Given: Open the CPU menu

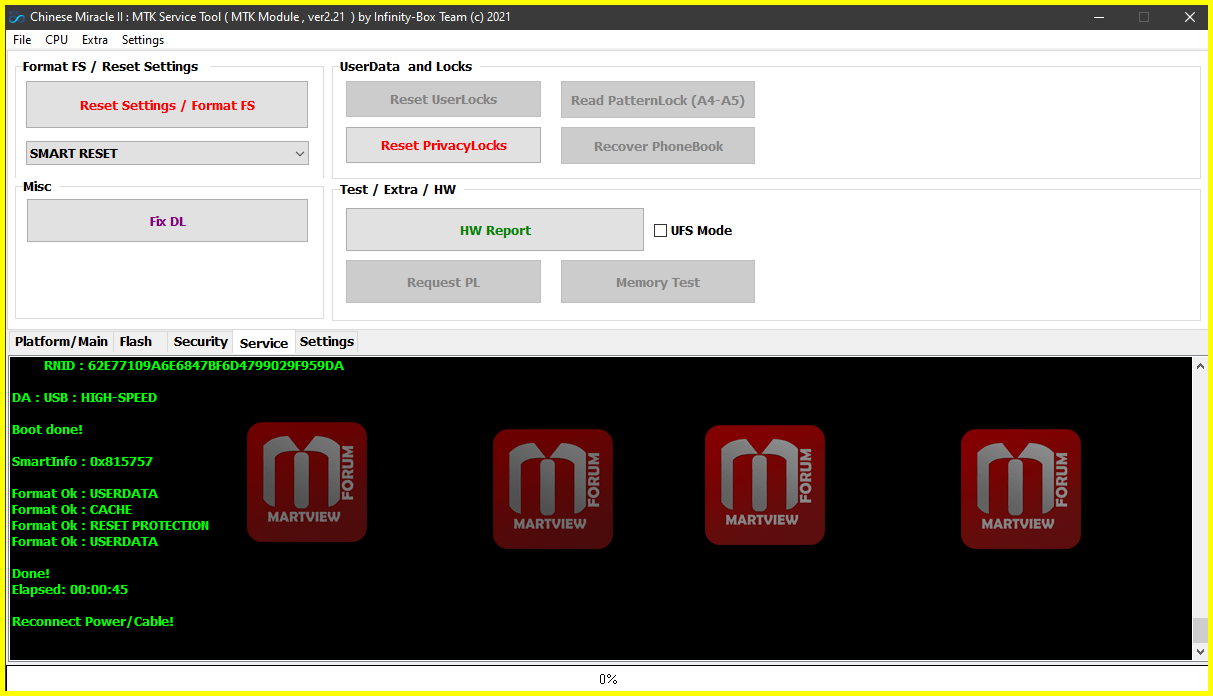Looking at the screenshot, I should pyautogui.click(x=57, y=40).
